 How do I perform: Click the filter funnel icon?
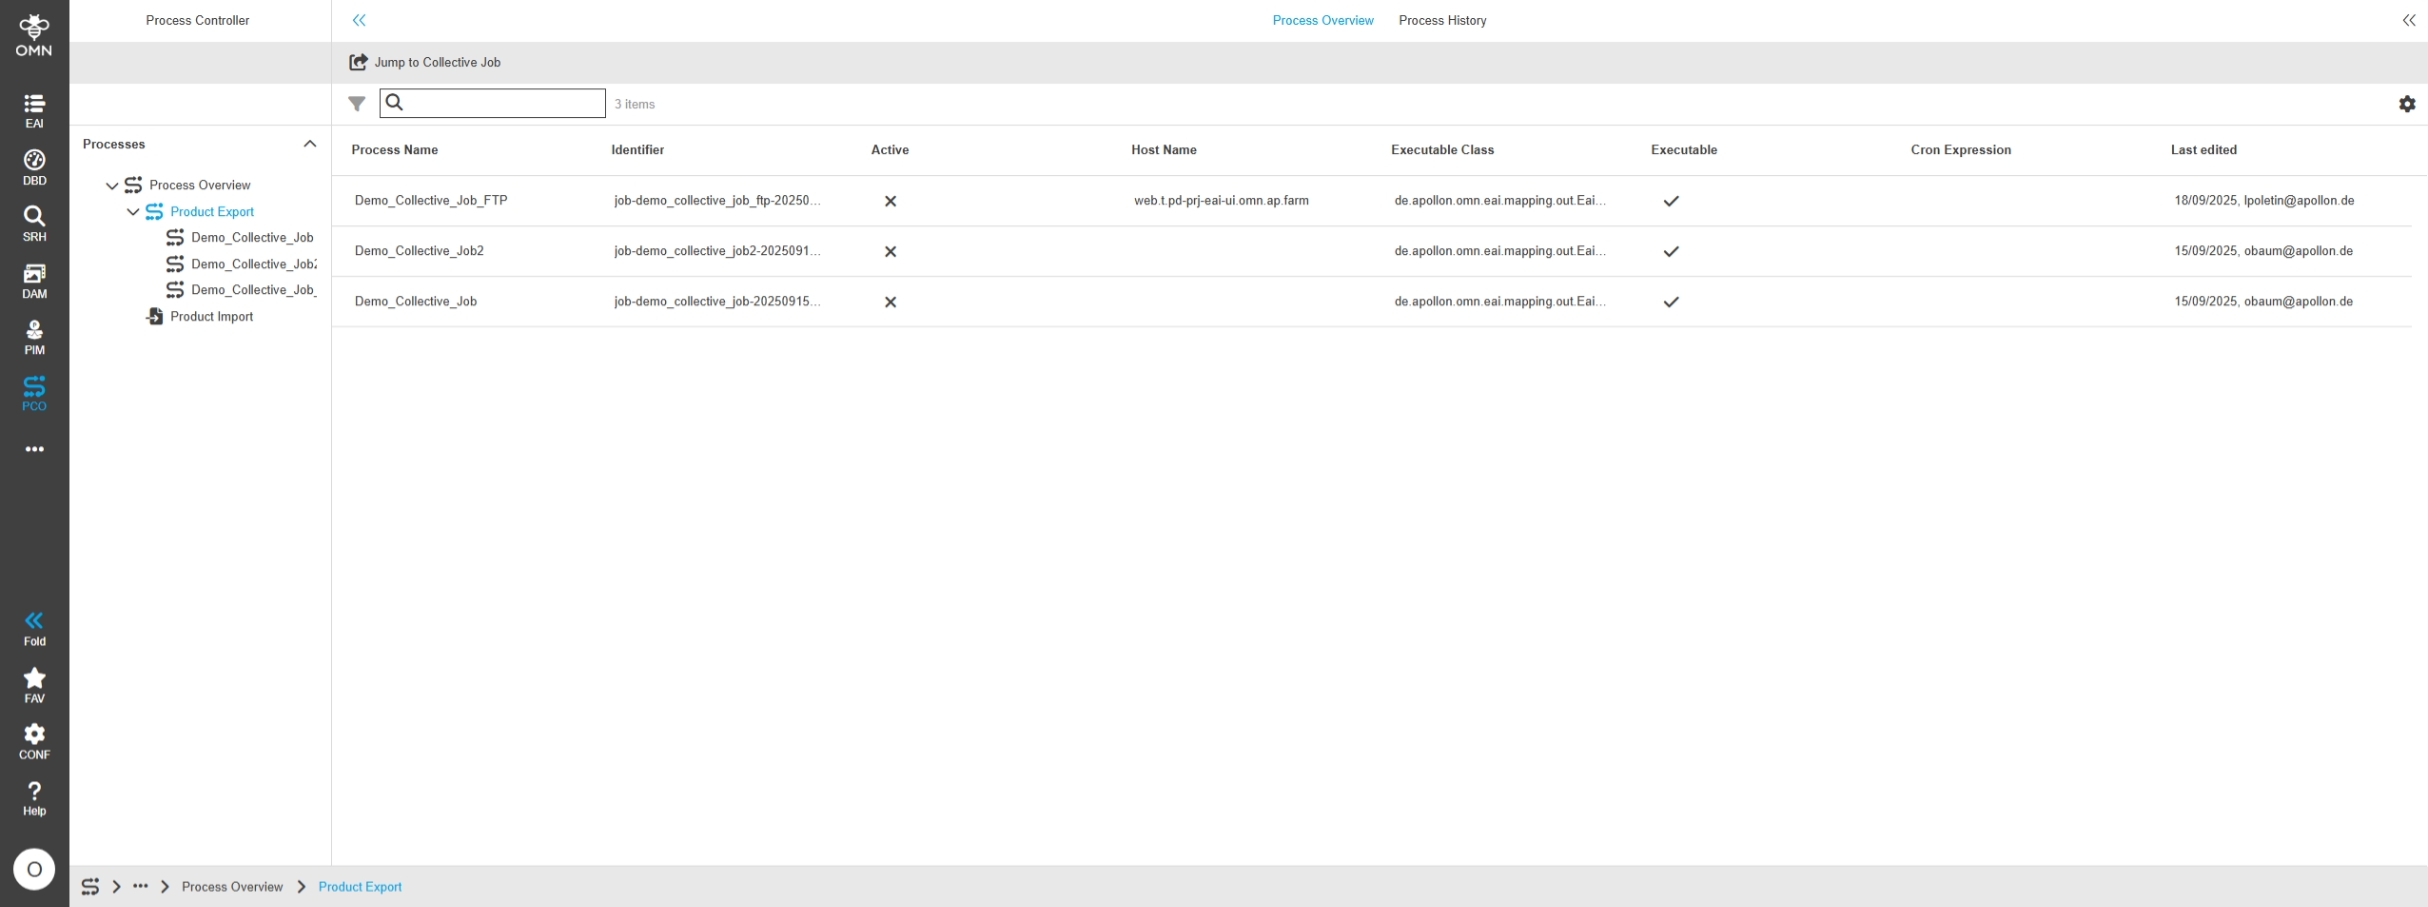pyautogui.click(x=357, y=104)
